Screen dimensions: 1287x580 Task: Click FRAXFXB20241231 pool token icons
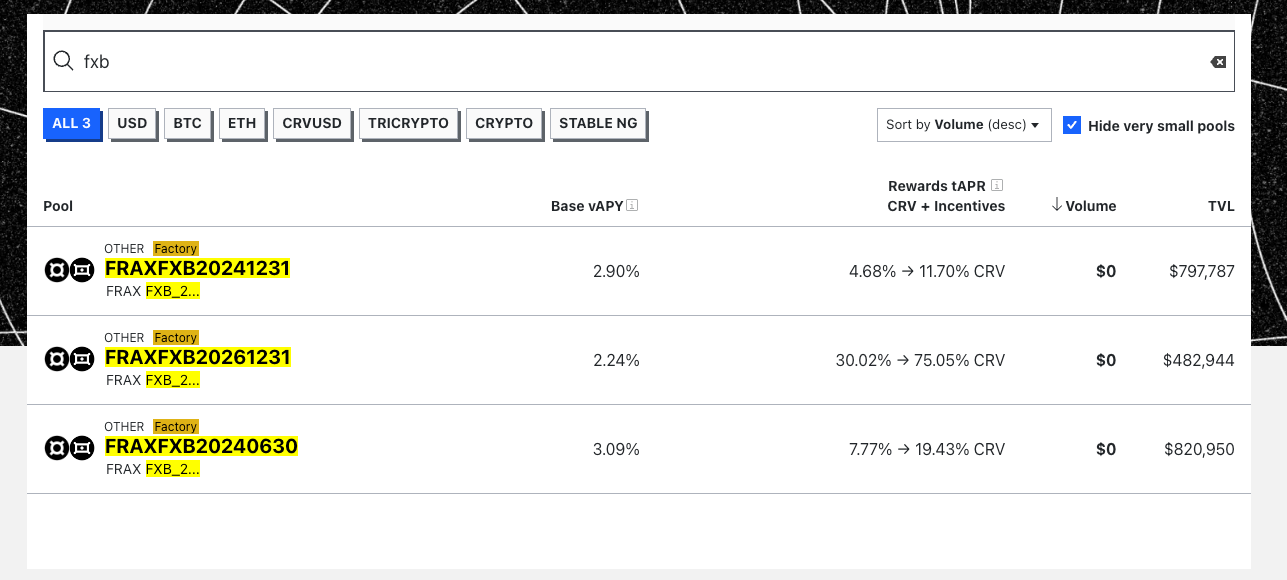pos(69,270)
